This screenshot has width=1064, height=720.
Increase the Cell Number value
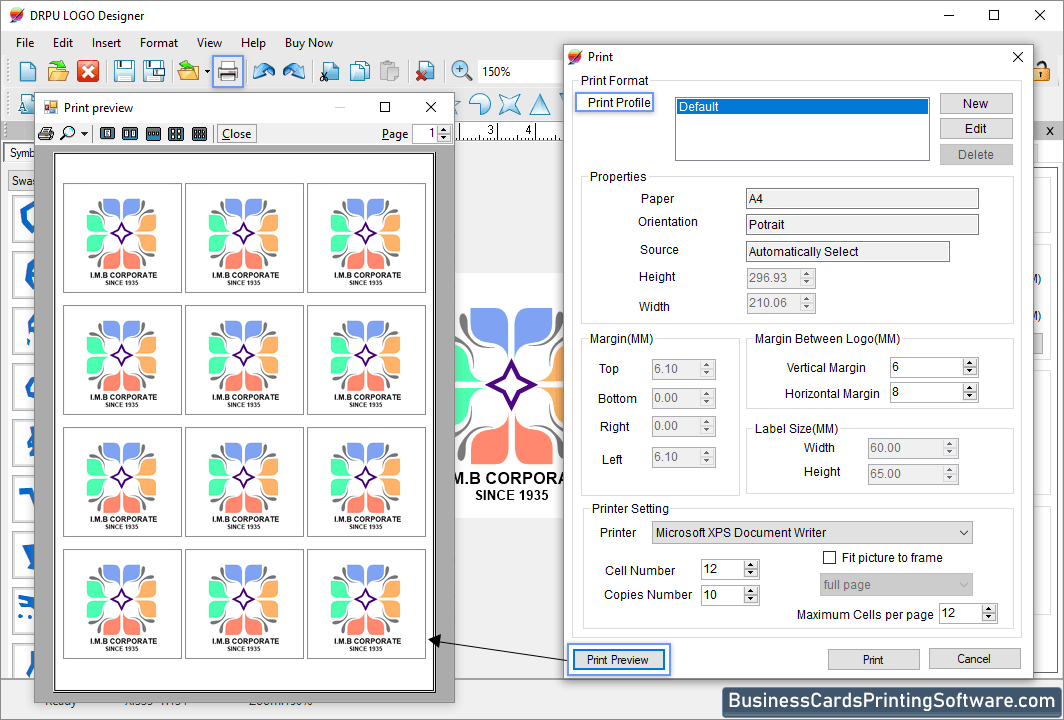750,565
